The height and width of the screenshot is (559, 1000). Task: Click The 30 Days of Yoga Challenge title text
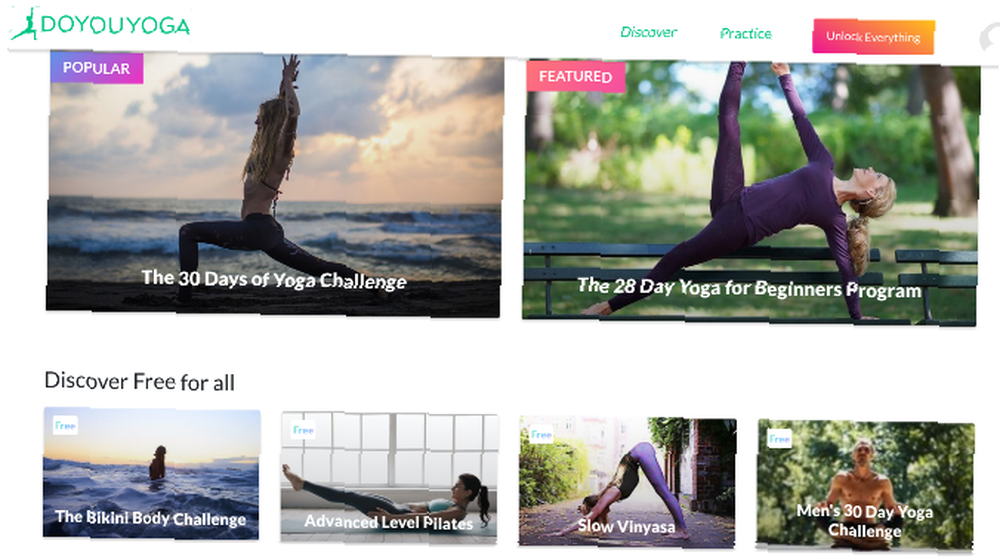point(274,279)
